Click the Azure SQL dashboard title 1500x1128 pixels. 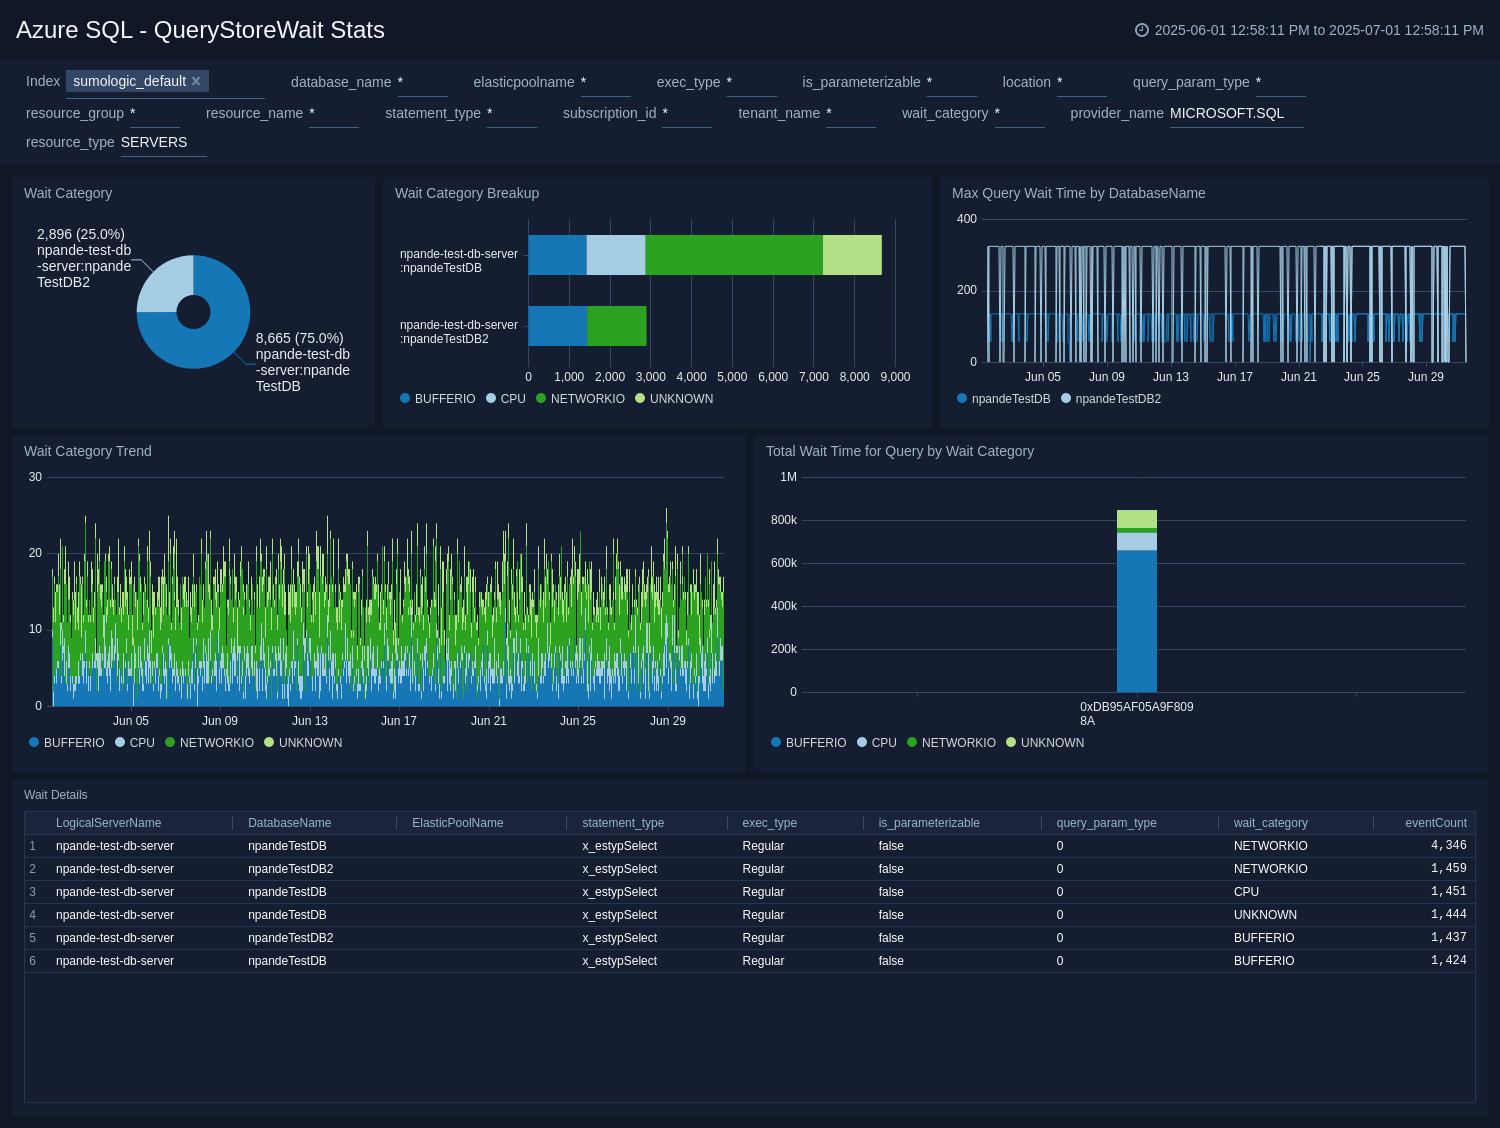tap(200, 30)
